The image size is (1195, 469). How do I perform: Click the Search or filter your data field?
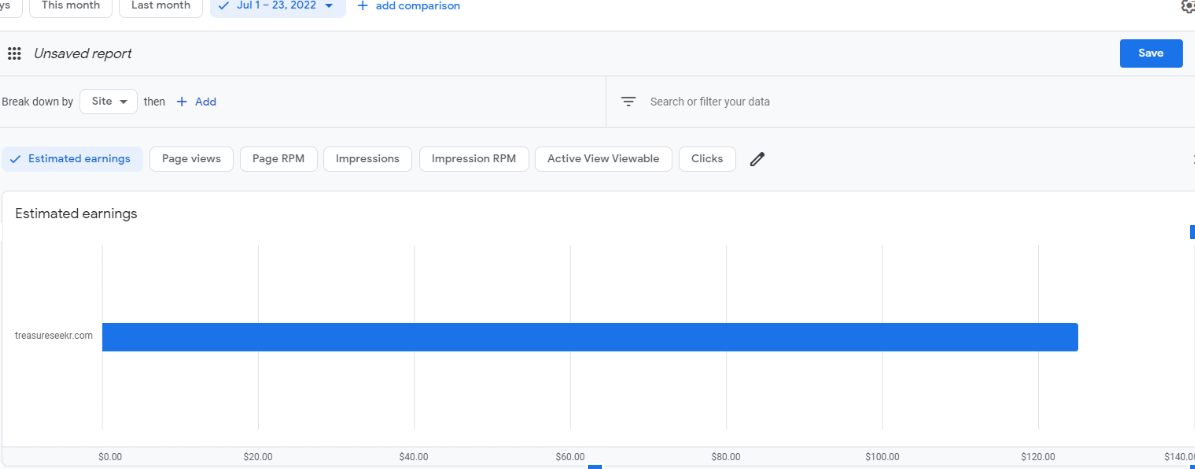(899, 101)
